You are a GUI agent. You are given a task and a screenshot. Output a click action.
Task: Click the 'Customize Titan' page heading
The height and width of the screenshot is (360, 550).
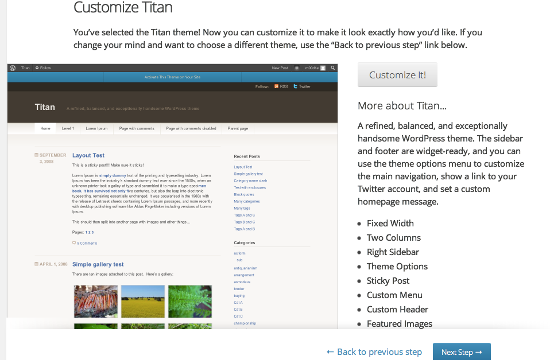click(x=123, y=7)
